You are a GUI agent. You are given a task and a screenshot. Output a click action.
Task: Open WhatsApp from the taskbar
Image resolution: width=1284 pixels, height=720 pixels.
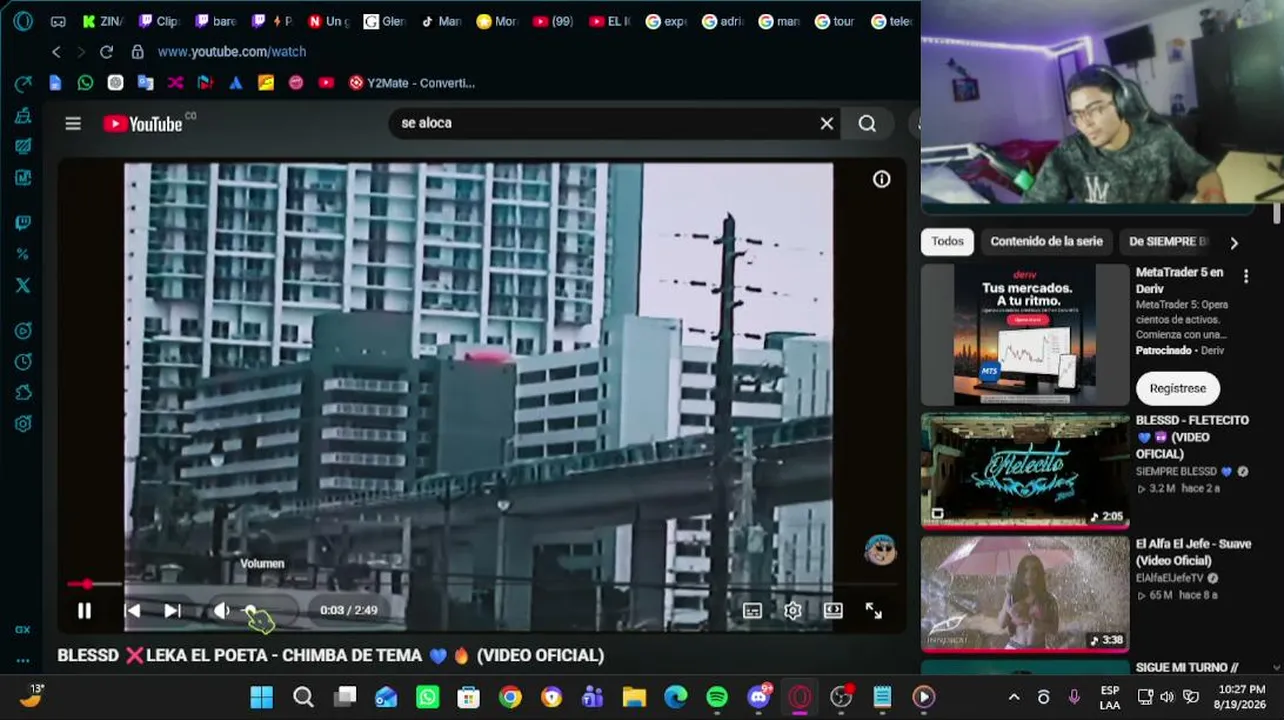[x=427, y=697]
